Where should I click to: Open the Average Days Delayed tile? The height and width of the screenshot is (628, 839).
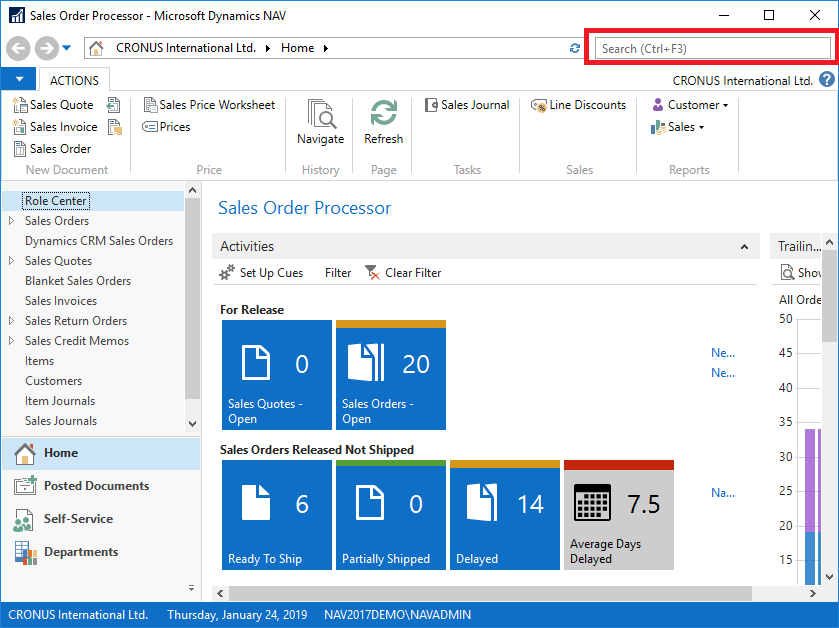pyautogui.click(x=619, y=515)
